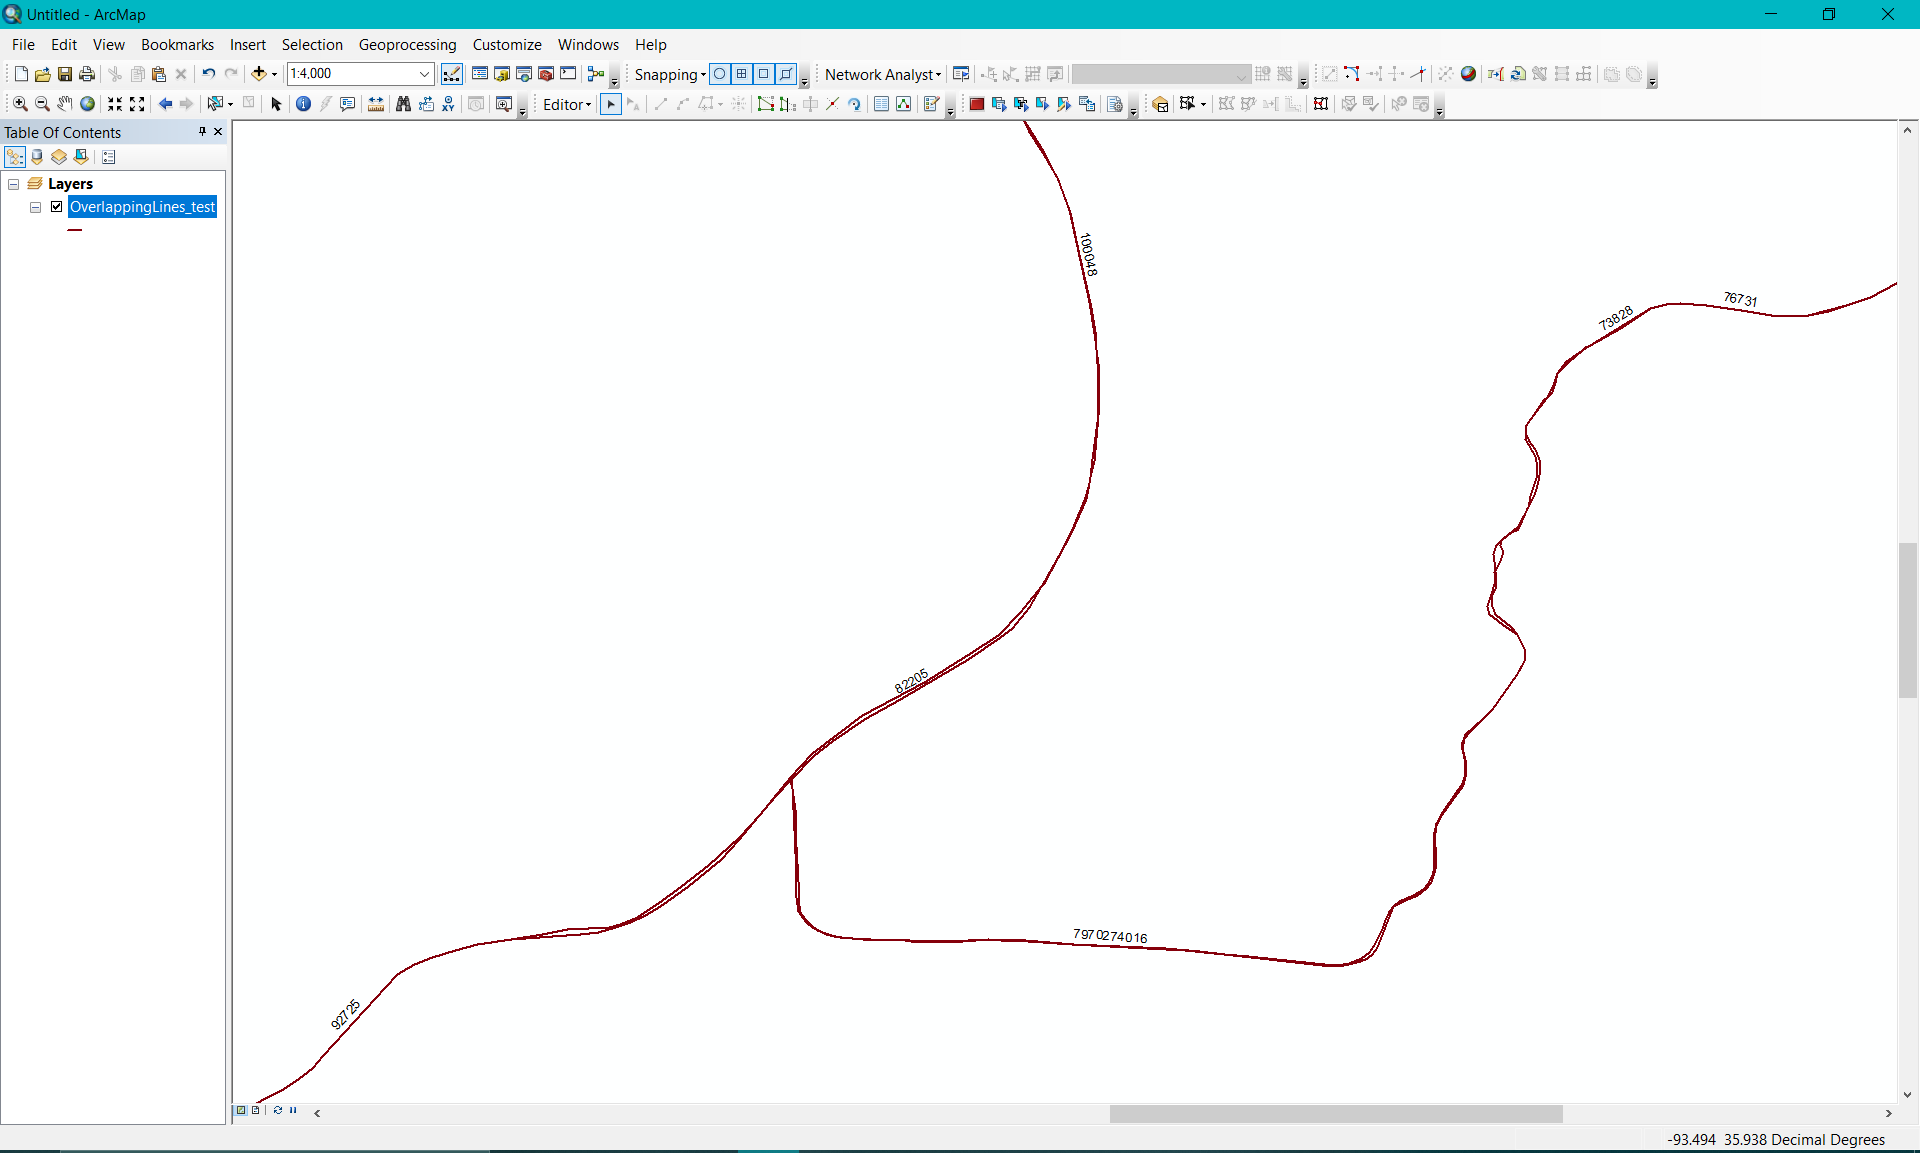Click the Add Data button

[x=259, y=74]
